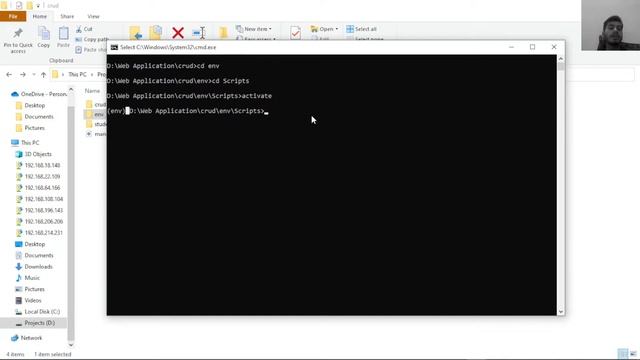Click cmd window scrollbar up arrow
Viewport: 640px width, 360px height.
click(561, 58)
